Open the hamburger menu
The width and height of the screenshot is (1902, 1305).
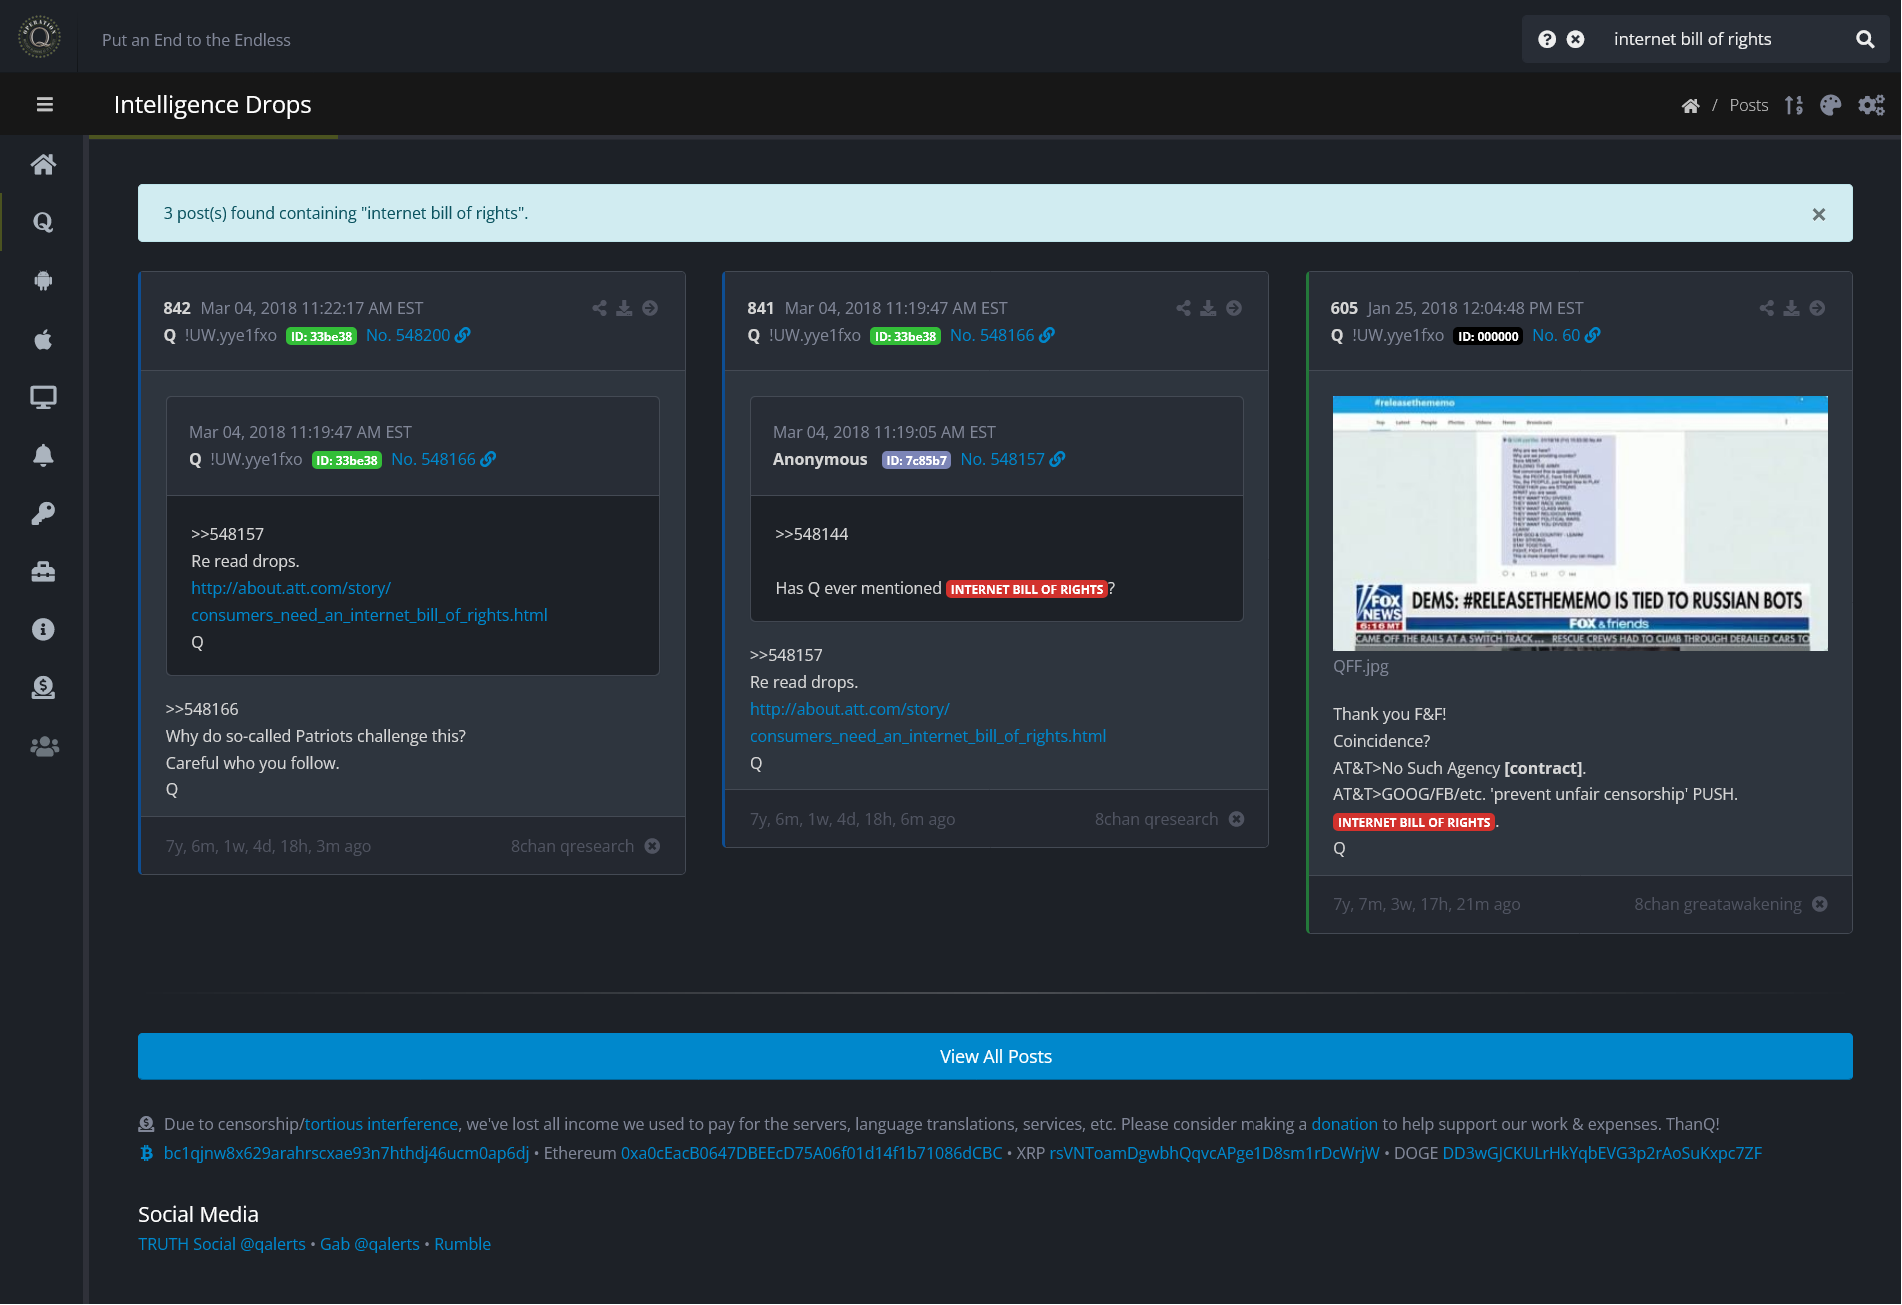[44, 105]
